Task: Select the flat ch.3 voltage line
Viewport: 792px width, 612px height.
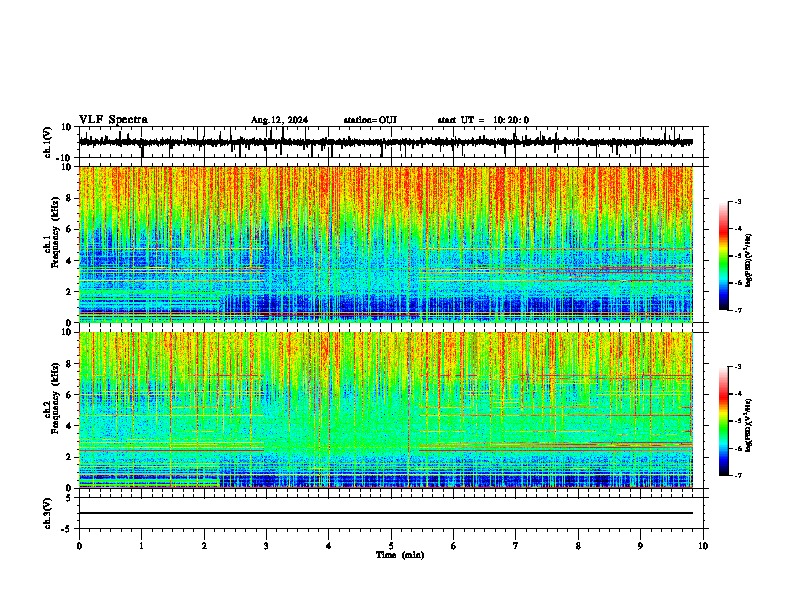Action: point(385,513)
